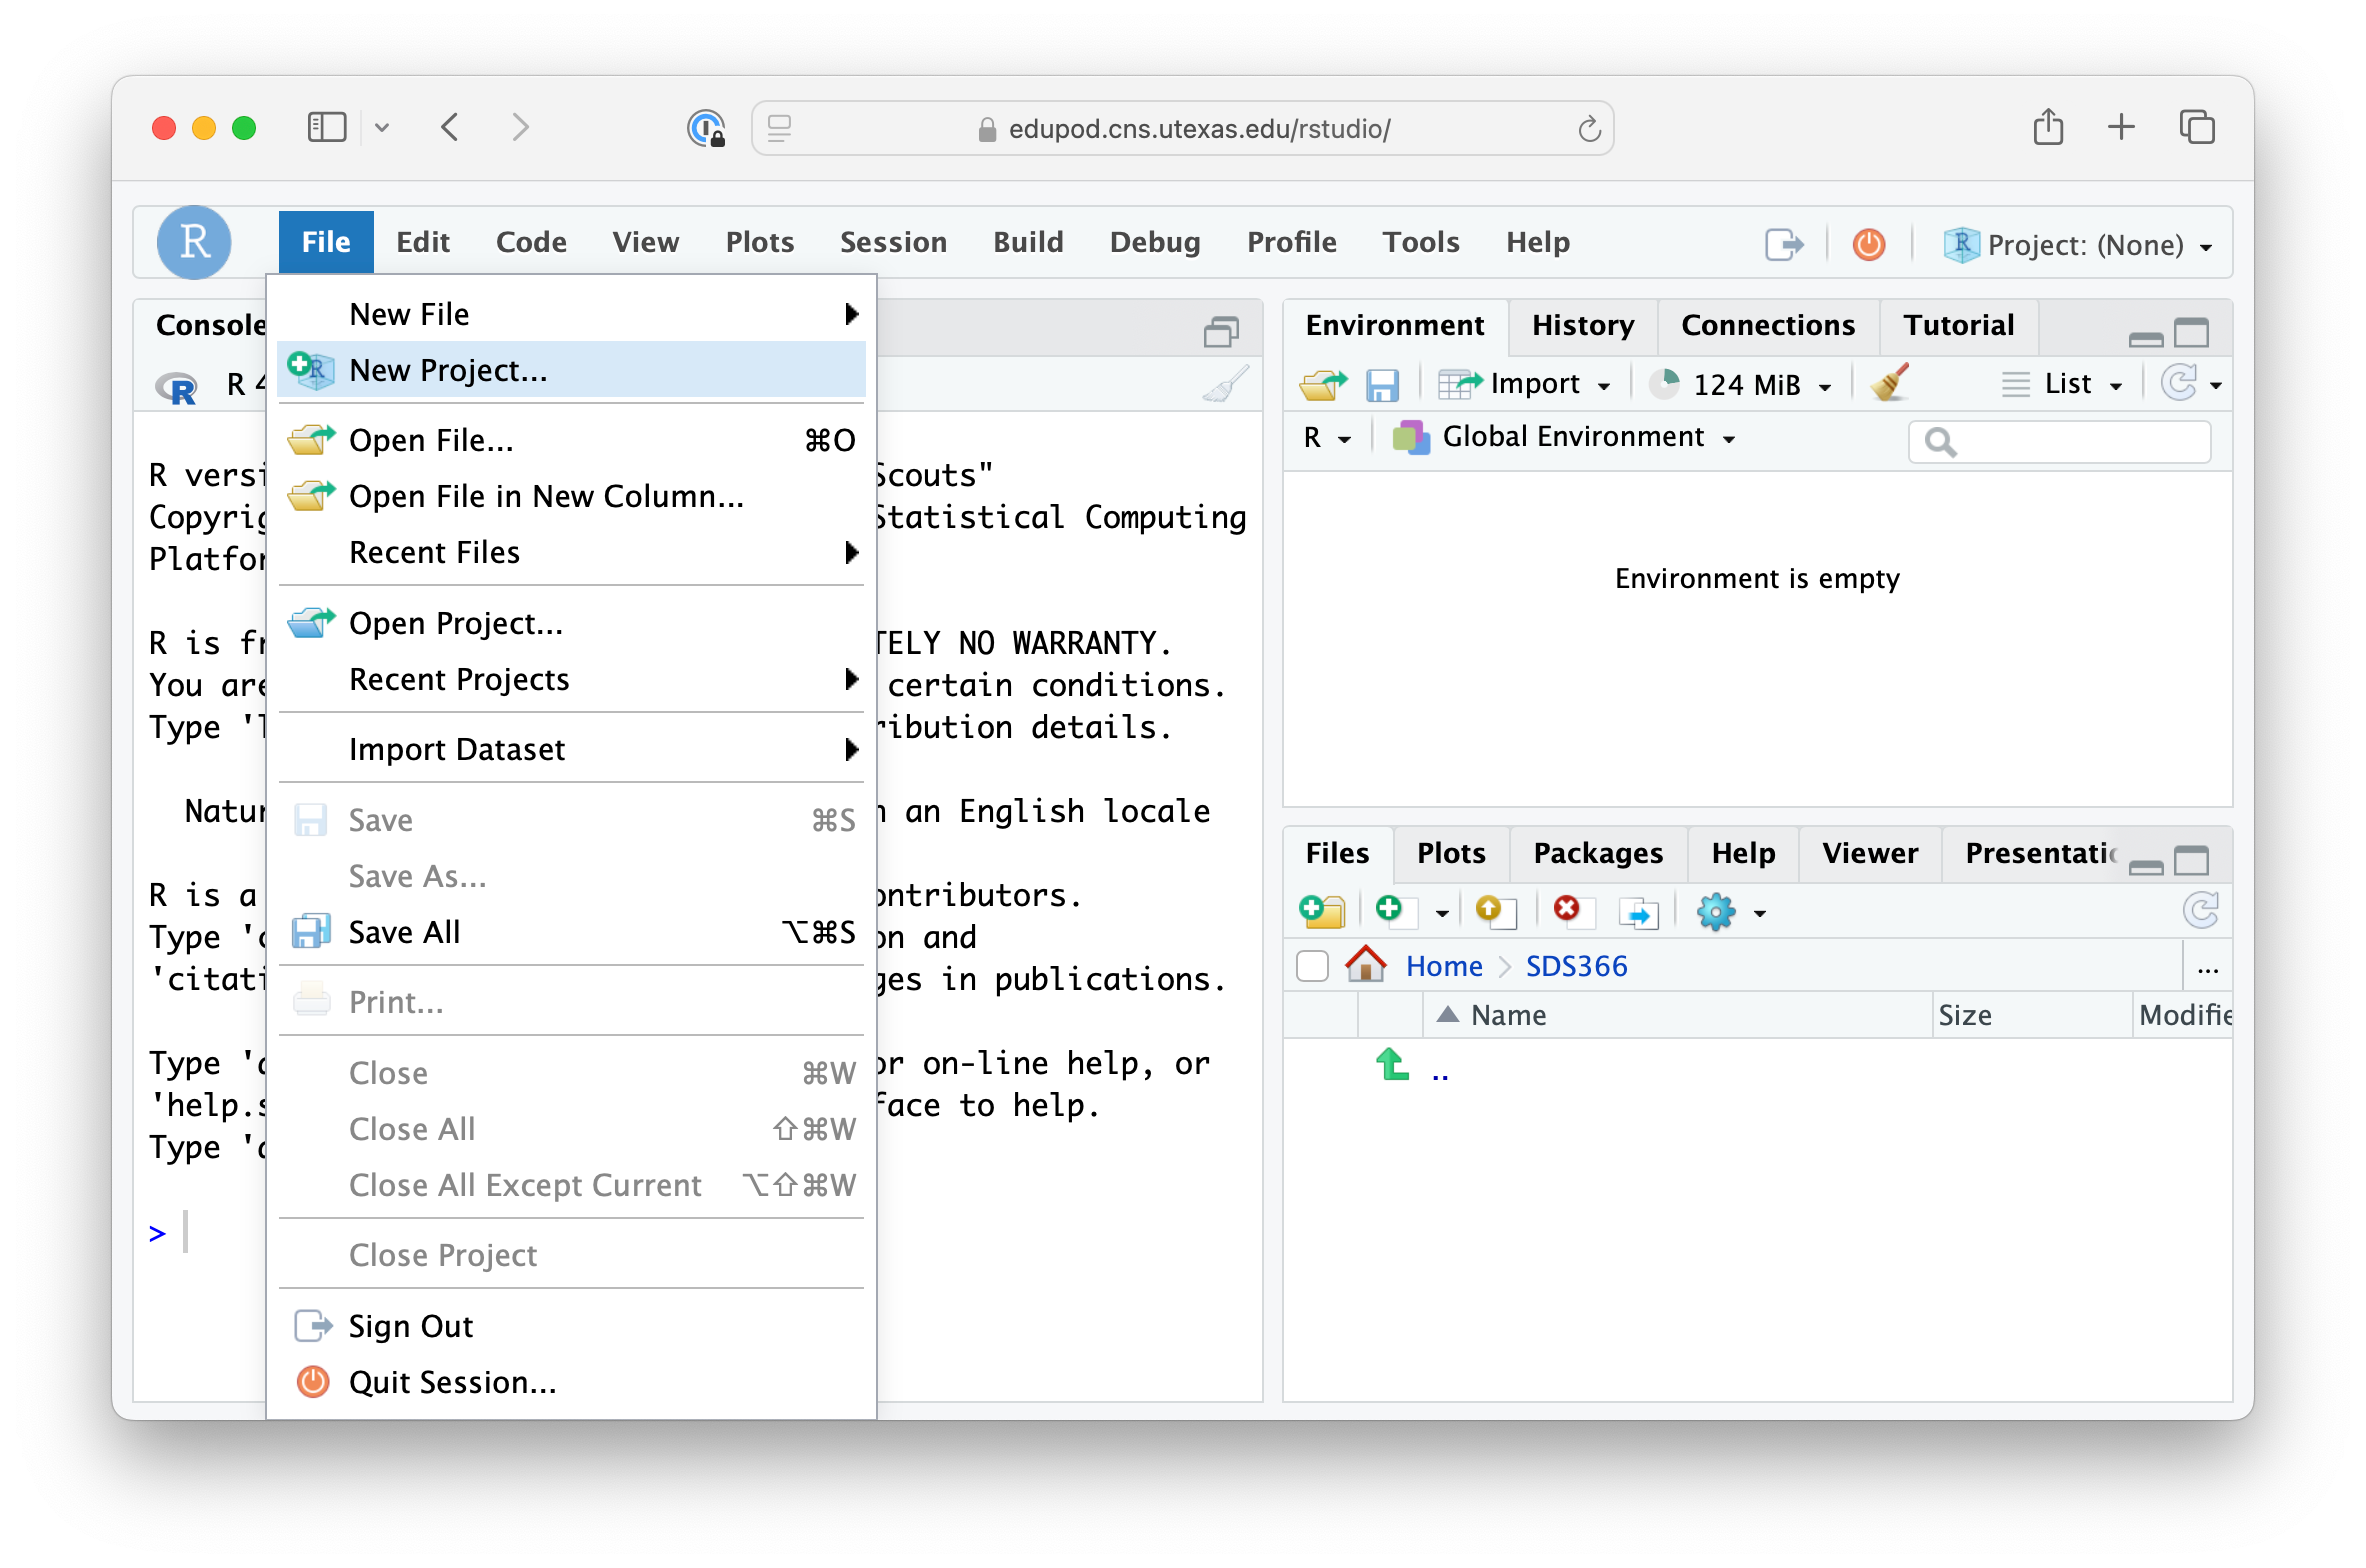Select Sign Out in File menu
The height and width of the screenshot is (1568, 2366).
pos(410,1326)
